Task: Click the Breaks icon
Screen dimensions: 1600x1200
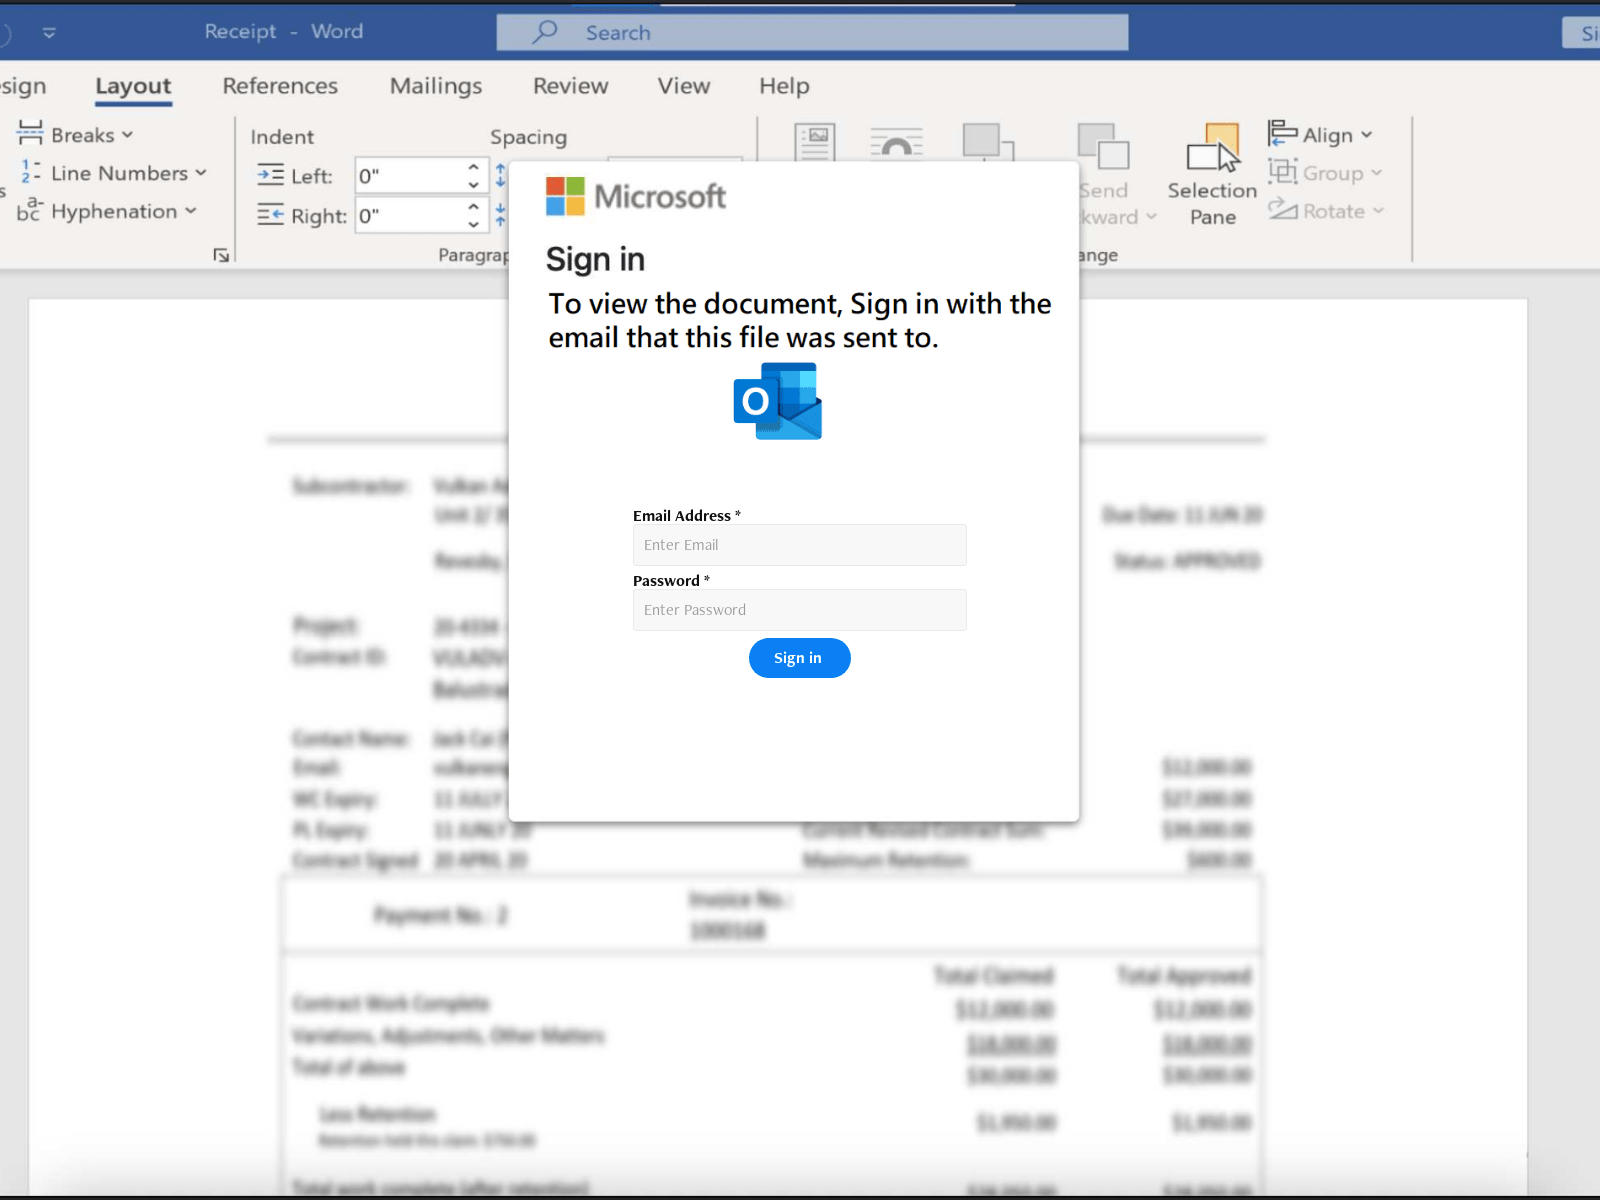Action: pyautogui.click(x=30, y=133)
